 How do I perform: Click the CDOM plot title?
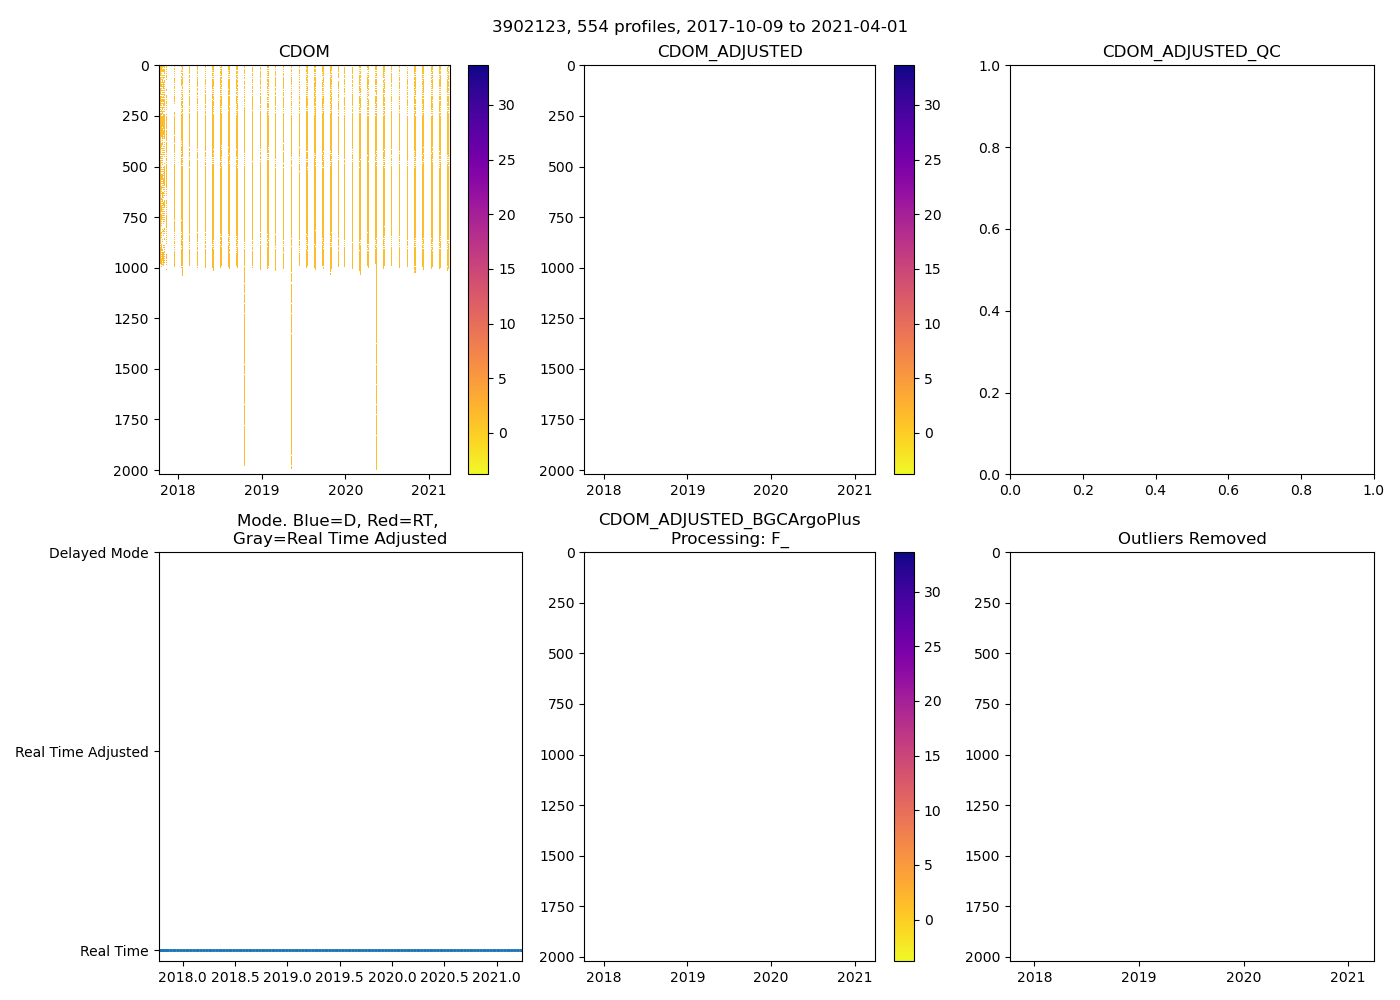click(x=304, y=52)
